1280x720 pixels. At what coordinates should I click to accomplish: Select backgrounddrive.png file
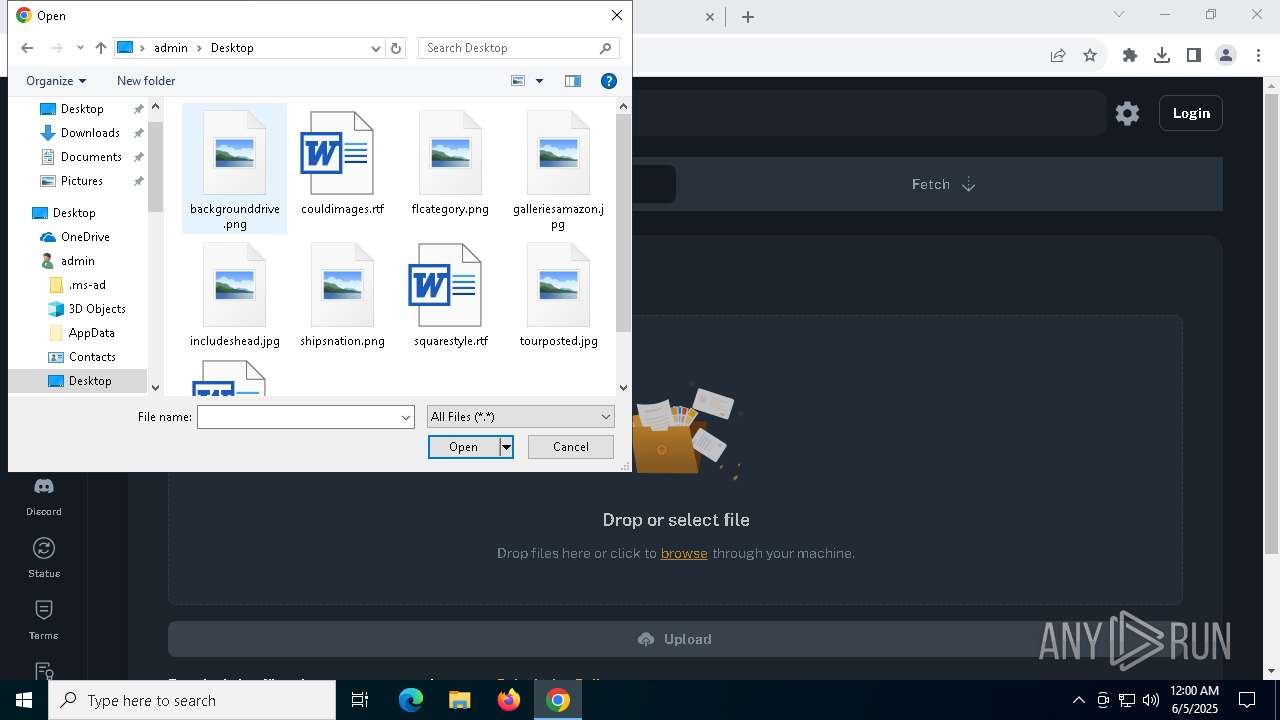[235, 169]
